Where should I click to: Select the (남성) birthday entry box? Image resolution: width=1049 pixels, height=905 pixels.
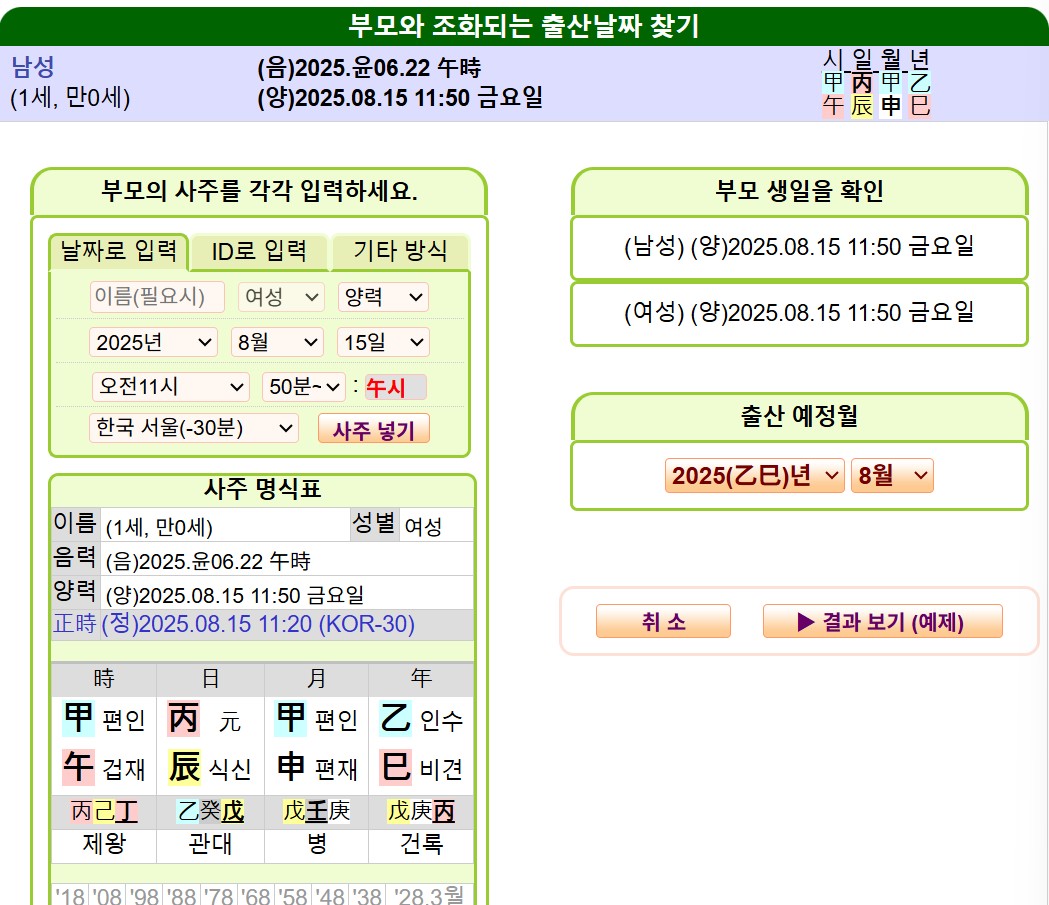(799, 247)
